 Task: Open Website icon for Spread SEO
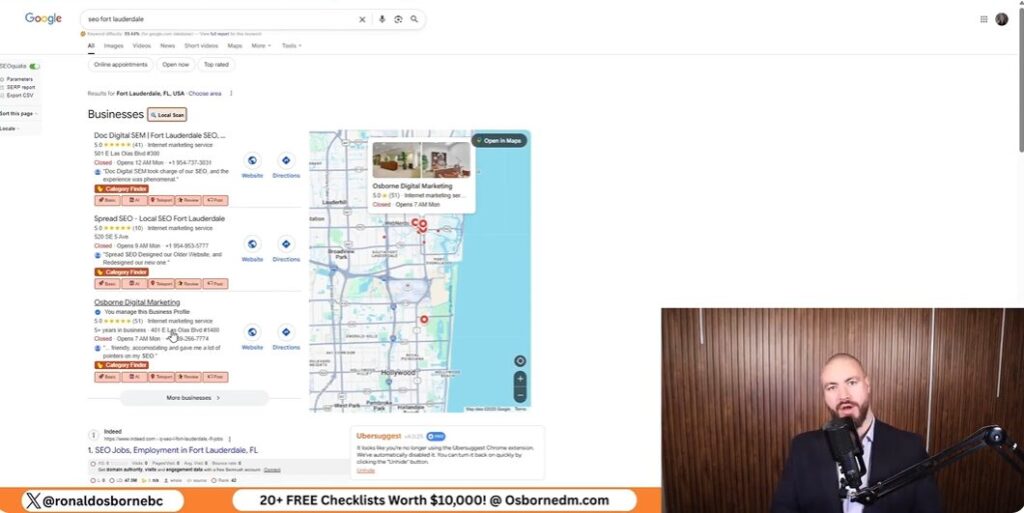click(252, 244)
